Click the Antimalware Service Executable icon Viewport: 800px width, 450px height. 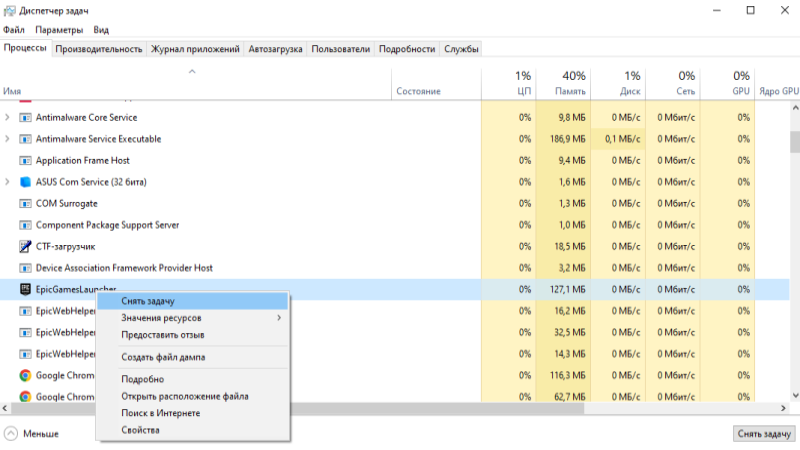(x=25, y=139)
